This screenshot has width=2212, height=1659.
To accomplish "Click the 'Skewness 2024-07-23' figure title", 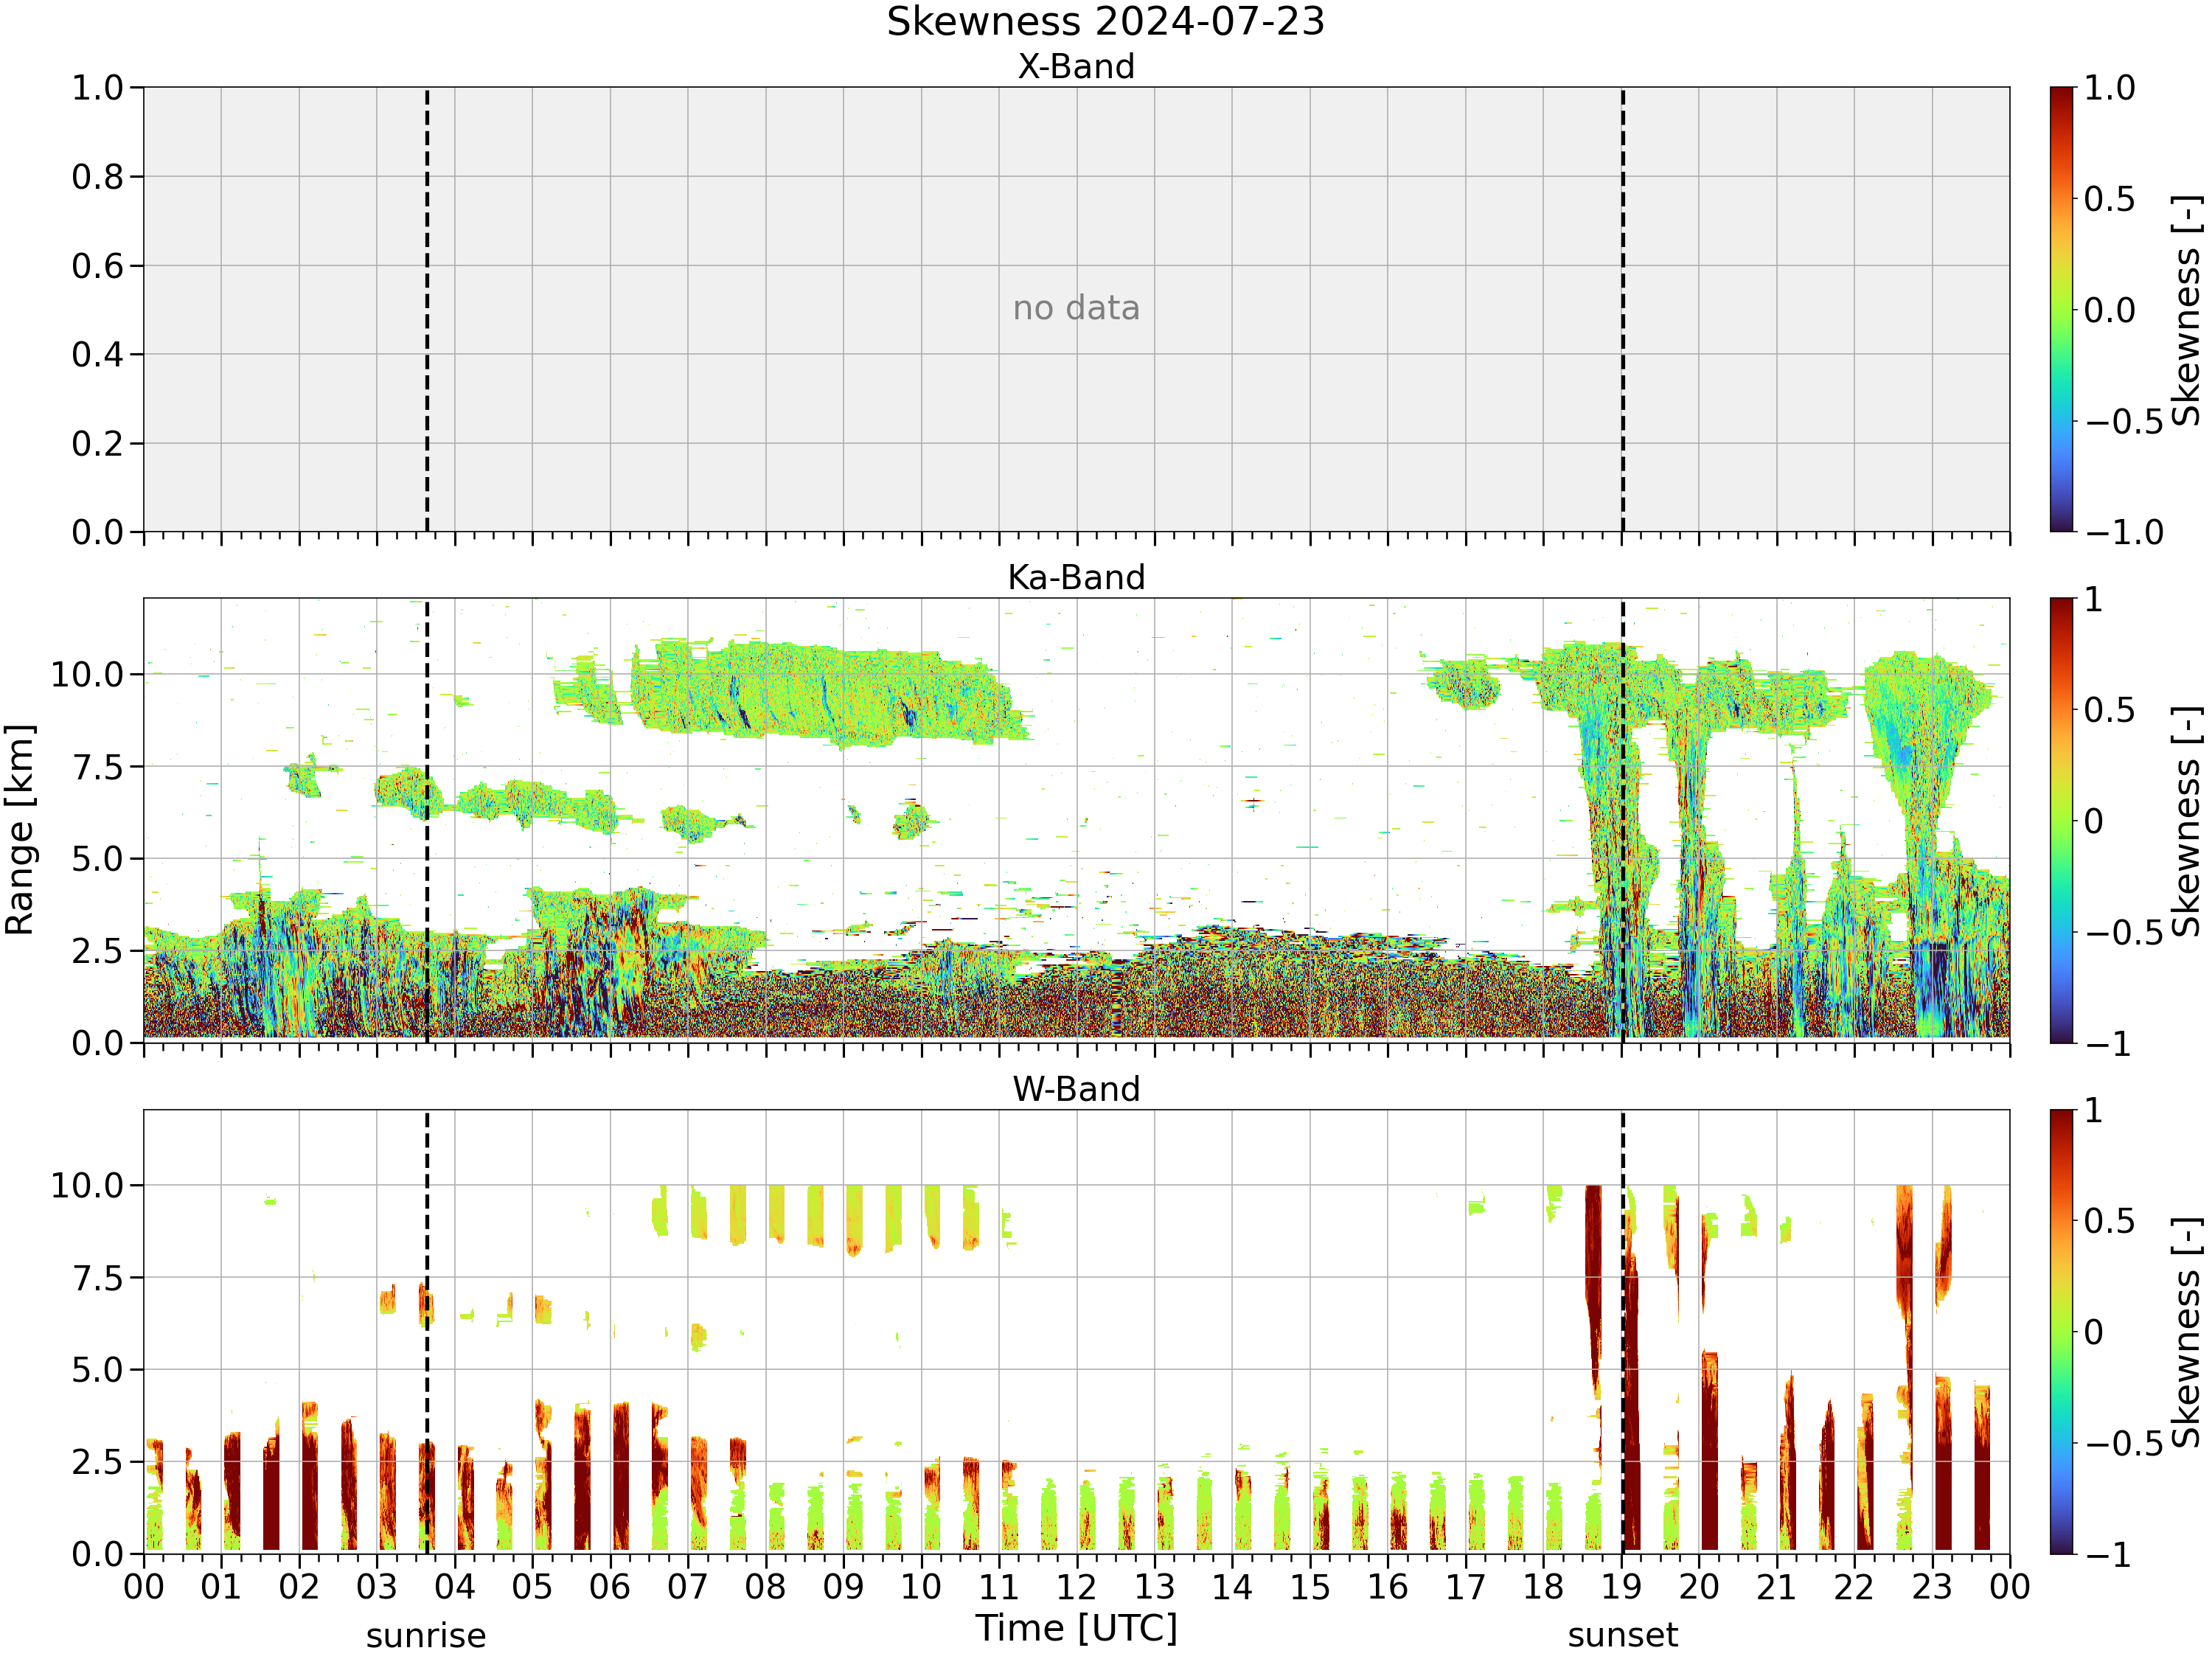I will [x=1105, y=22].
